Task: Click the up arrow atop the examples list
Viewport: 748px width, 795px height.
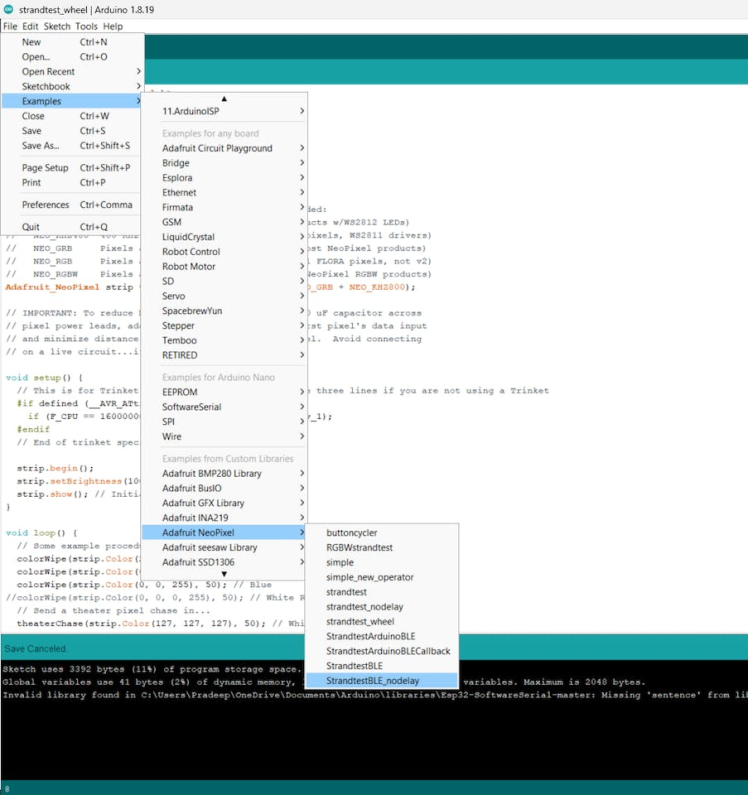Action: [x=225, y=98]
